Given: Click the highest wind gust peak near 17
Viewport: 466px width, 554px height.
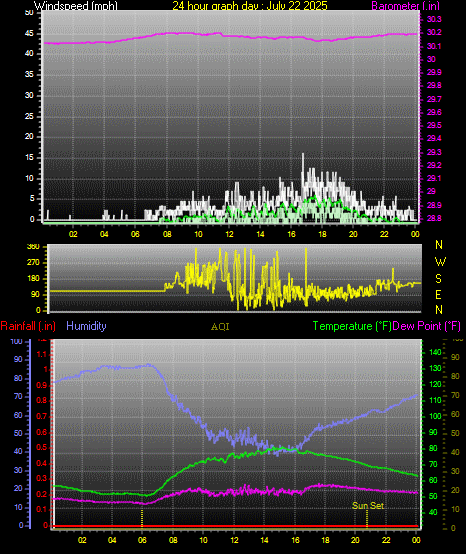Looking at the screenshot, I should 303,155.
